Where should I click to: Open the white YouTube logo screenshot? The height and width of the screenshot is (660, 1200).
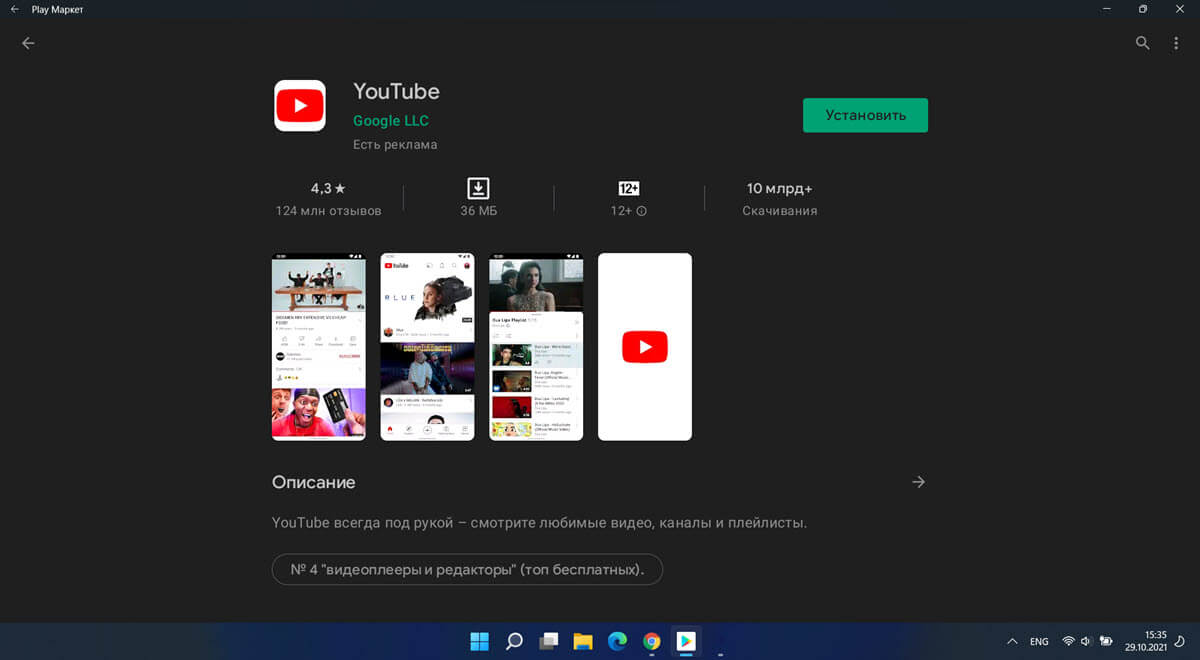pos(645,346)
